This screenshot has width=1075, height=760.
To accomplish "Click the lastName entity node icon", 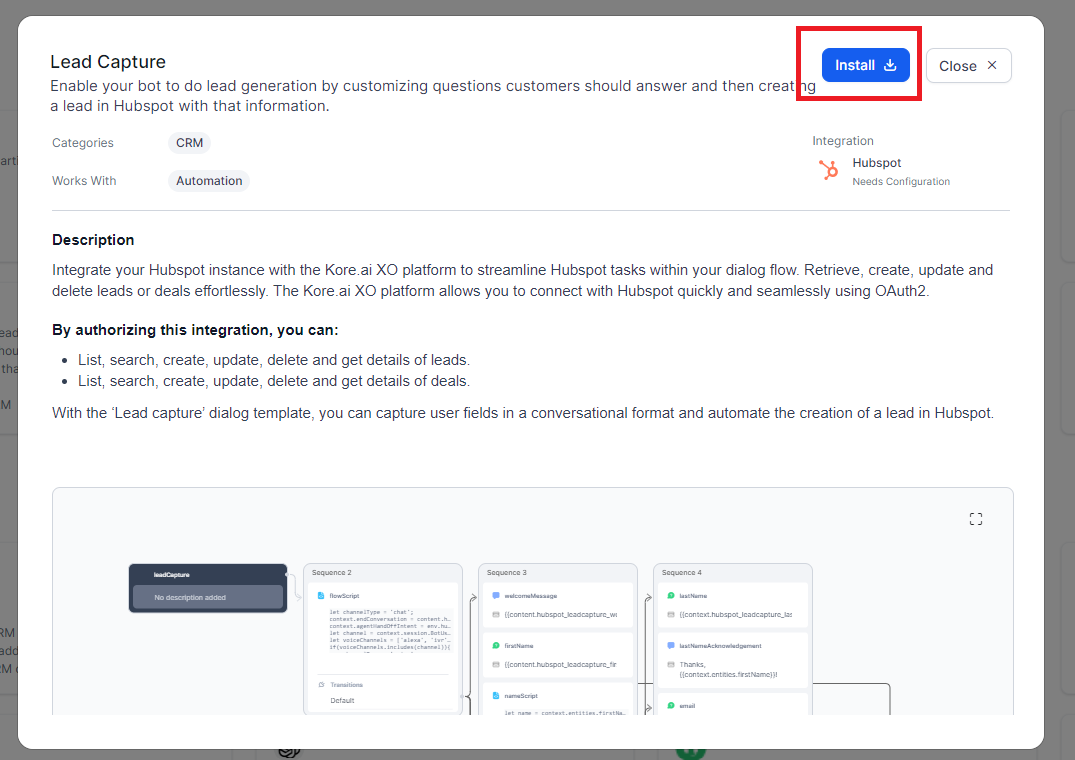I will coord(671,596).
